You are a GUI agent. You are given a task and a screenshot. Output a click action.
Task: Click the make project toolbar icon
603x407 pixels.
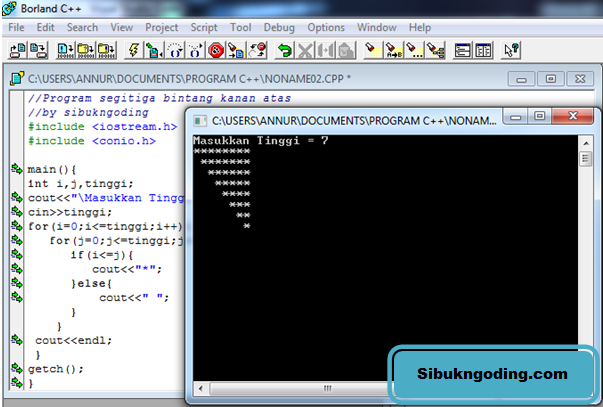(85, 50)
